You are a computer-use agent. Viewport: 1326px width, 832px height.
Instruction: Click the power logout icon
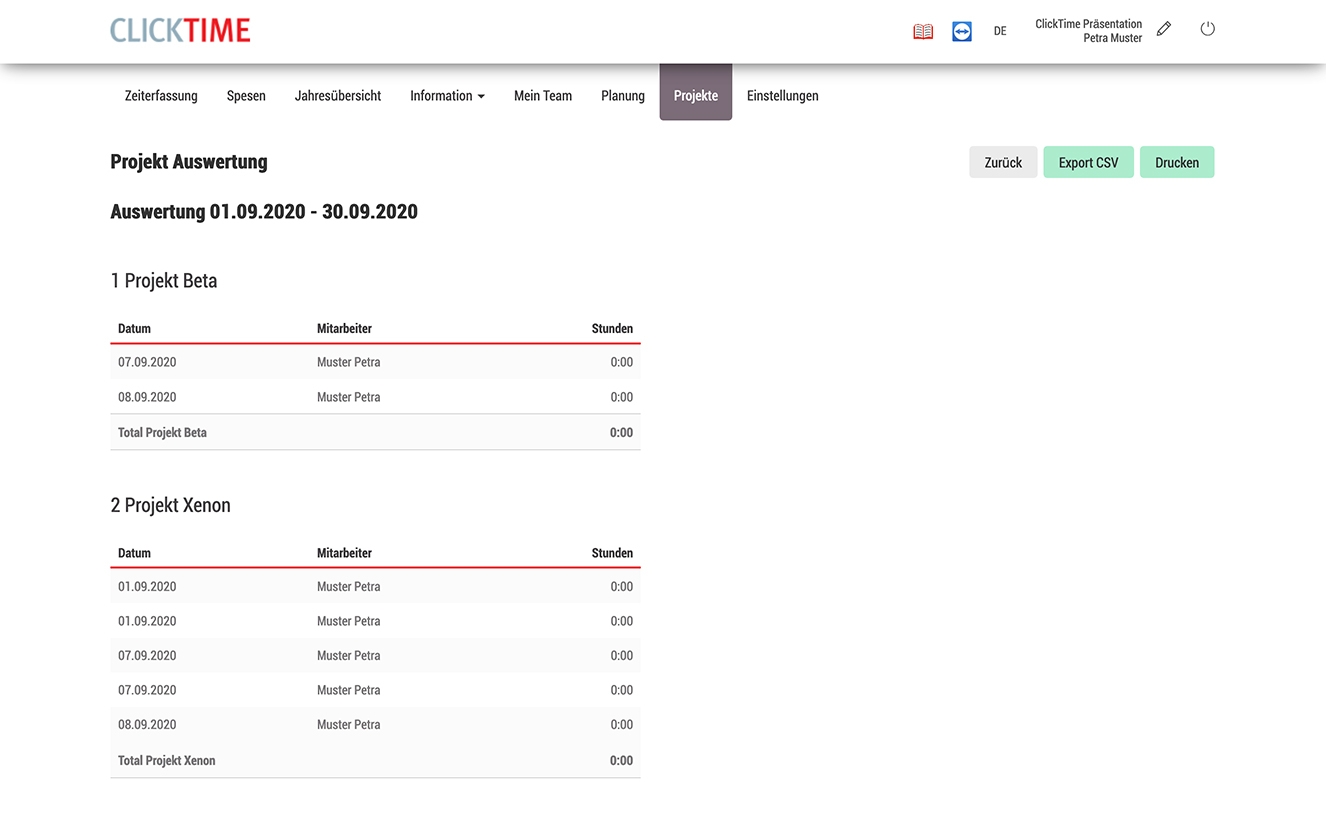[1207, 29]
